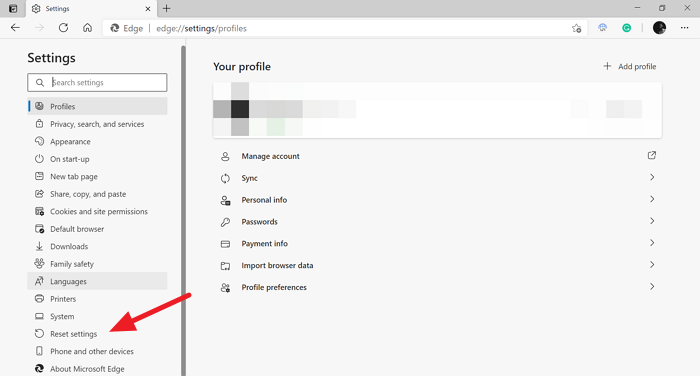Open Phone and other devices
The image size is (700, 376).
[x=97, y=351]
